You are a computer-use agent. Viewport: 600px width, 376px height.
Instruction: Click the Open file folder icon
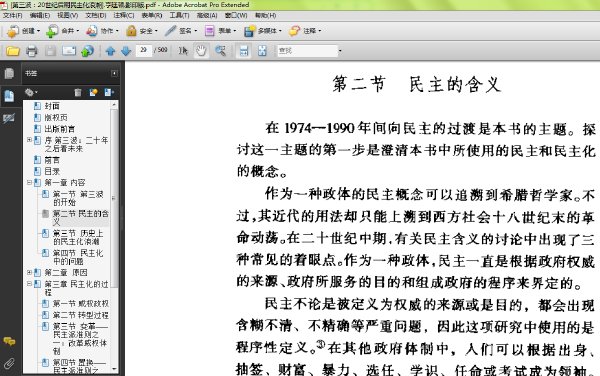coord(13,51)
